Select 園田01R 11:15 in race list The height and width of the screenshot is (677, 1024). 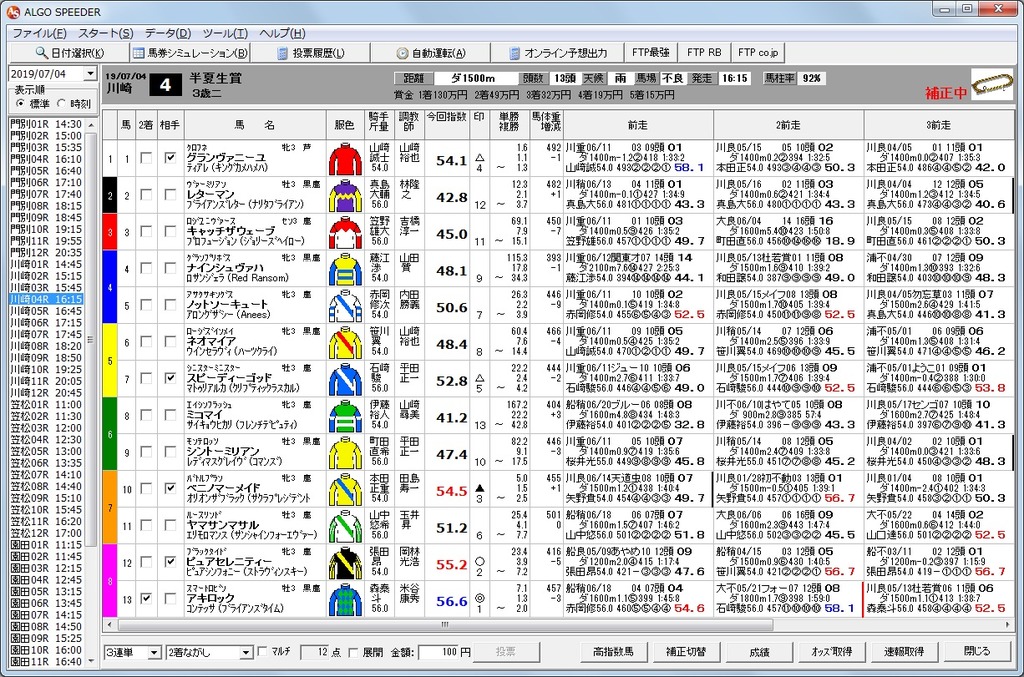click(46, 544)
